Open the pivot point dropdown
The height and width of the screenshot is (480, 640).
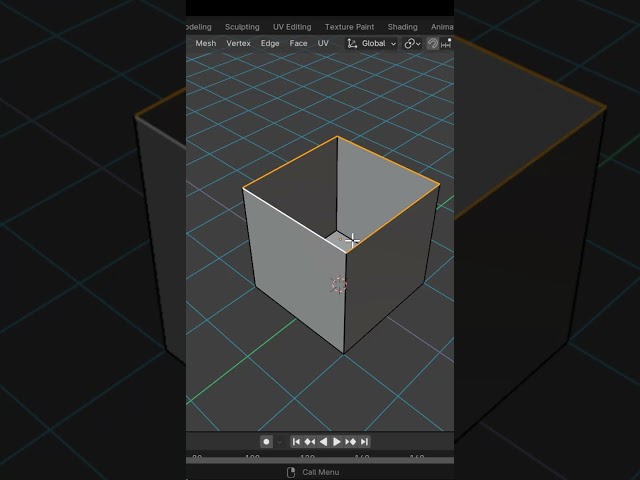[x=412, y=43]
